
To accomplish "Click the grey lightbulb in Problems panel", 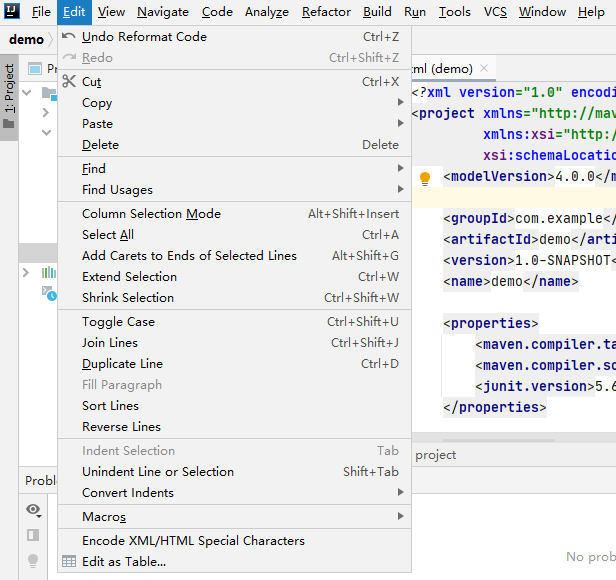I will pyautogui.click(x=33, y=560).
